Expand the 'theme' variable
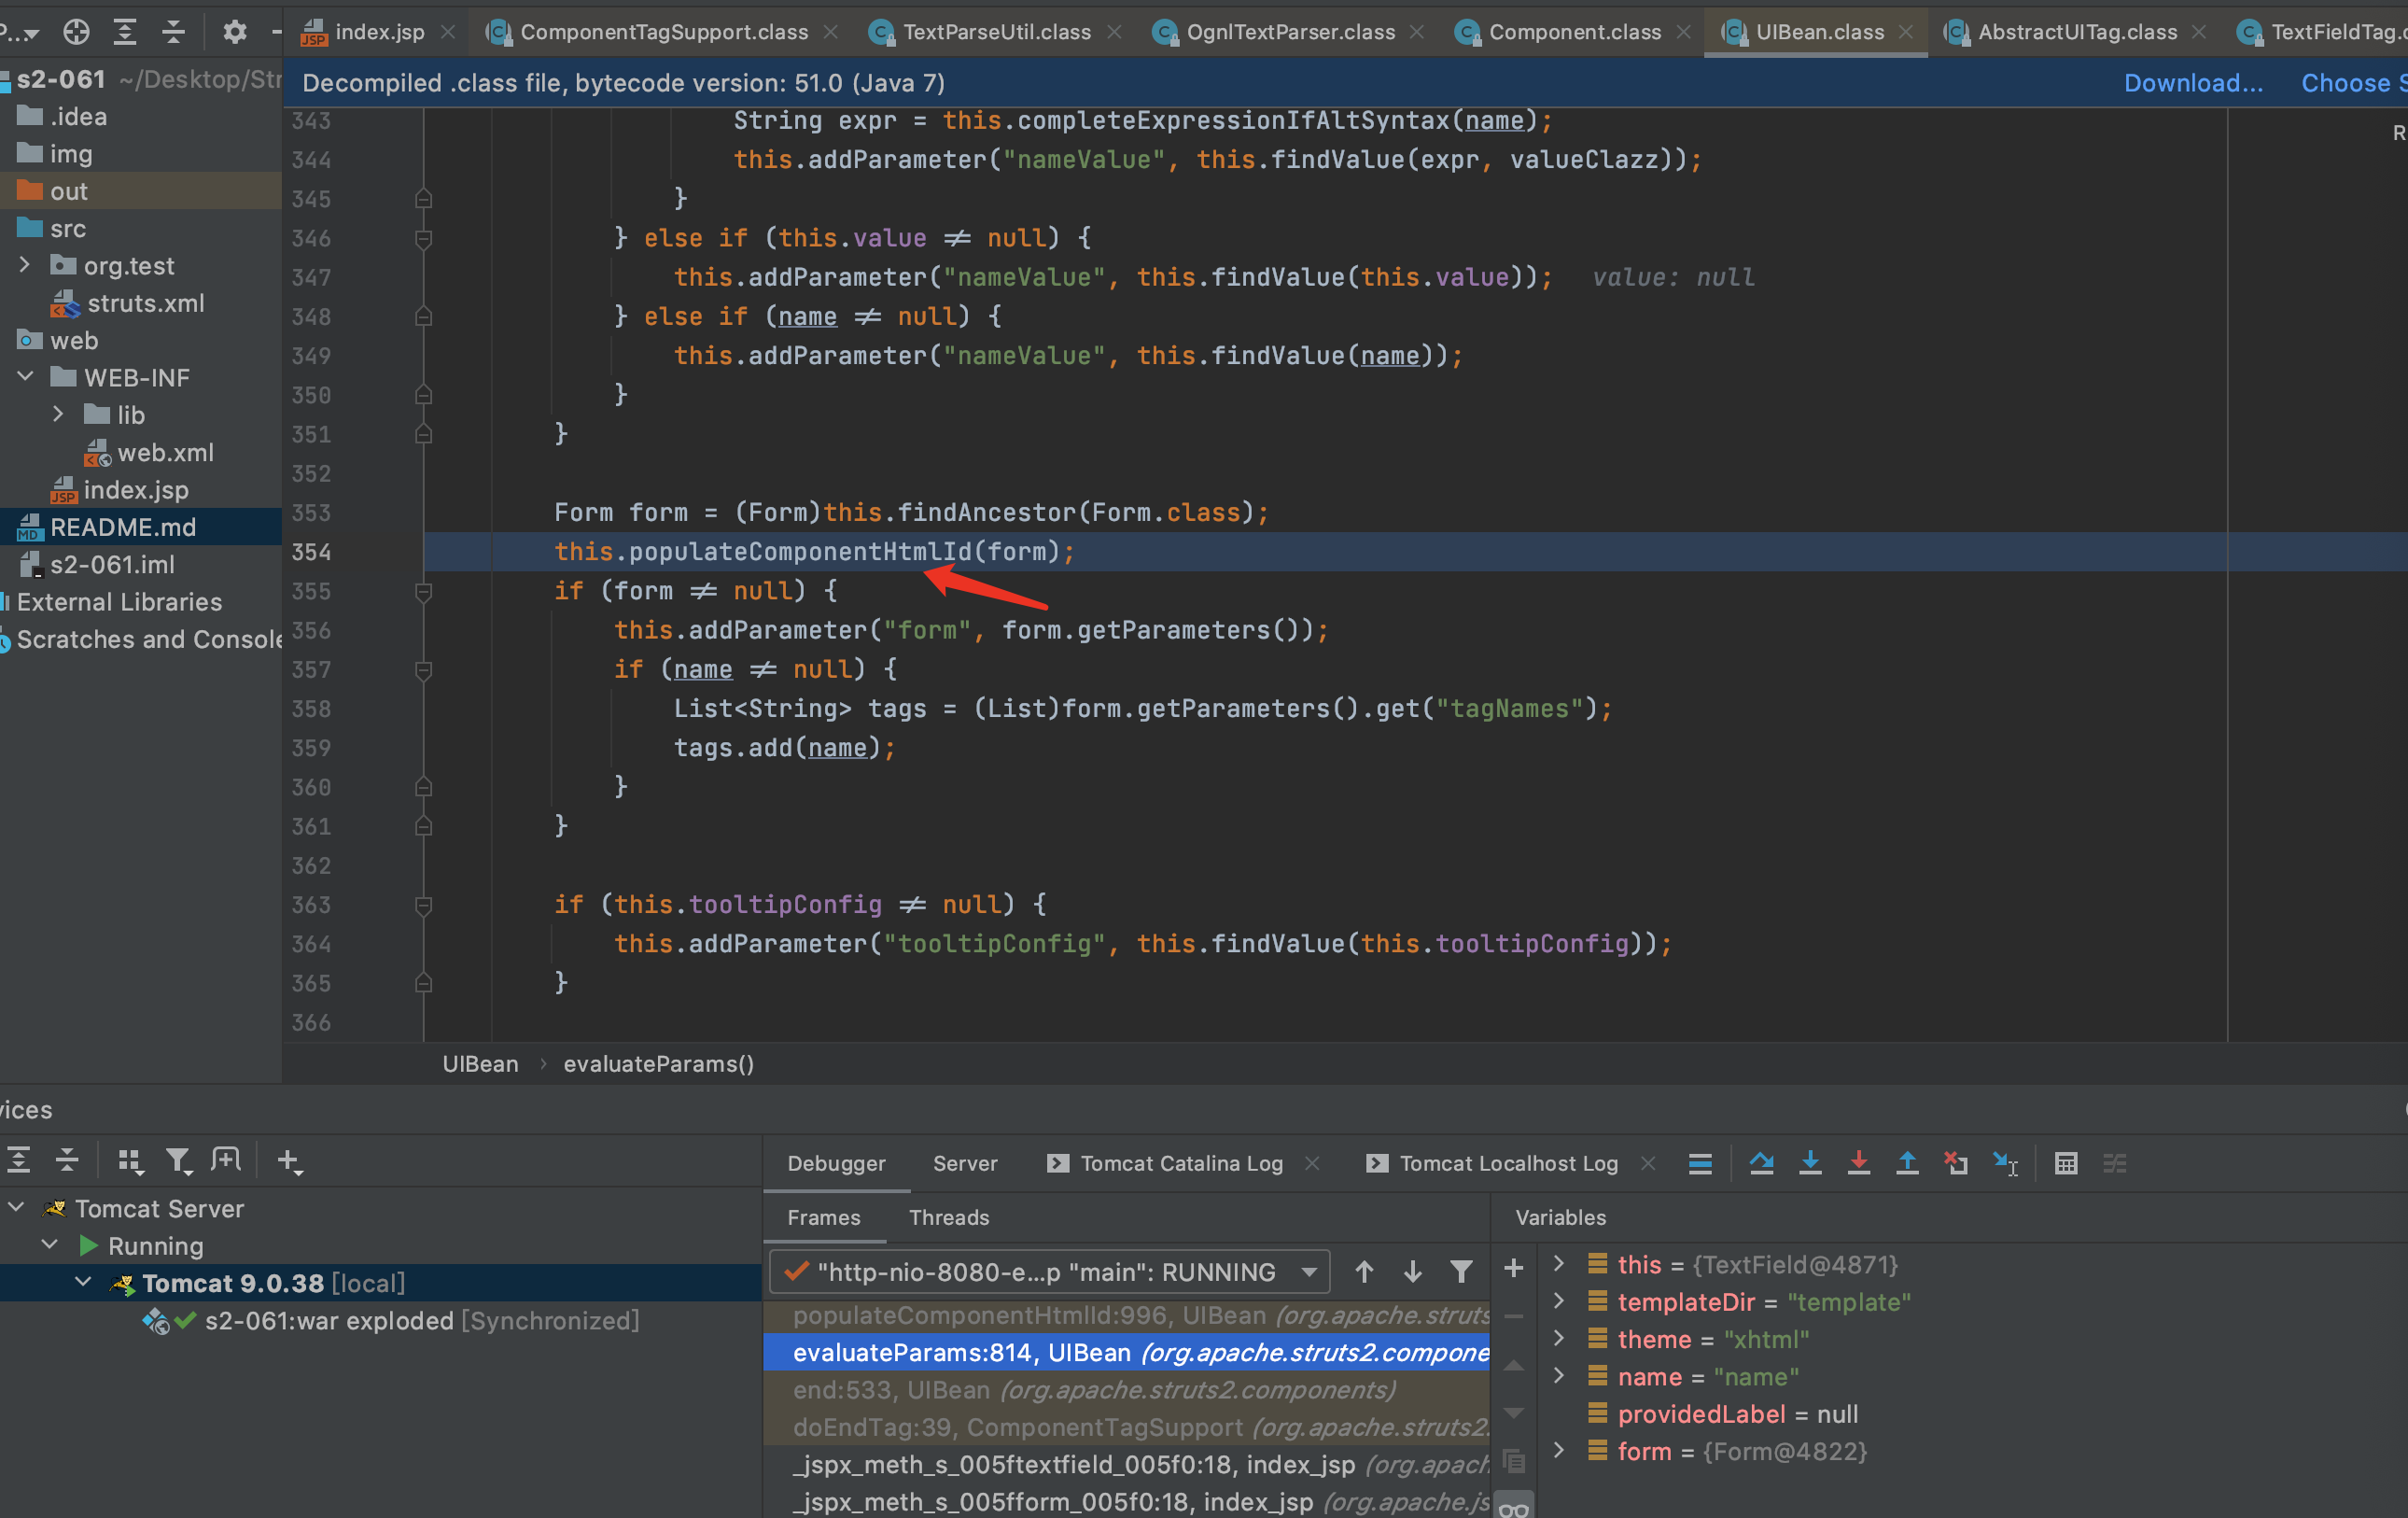Image resolution: width=2408 pixels, height=1518 pixels. click(1558, 1338)
